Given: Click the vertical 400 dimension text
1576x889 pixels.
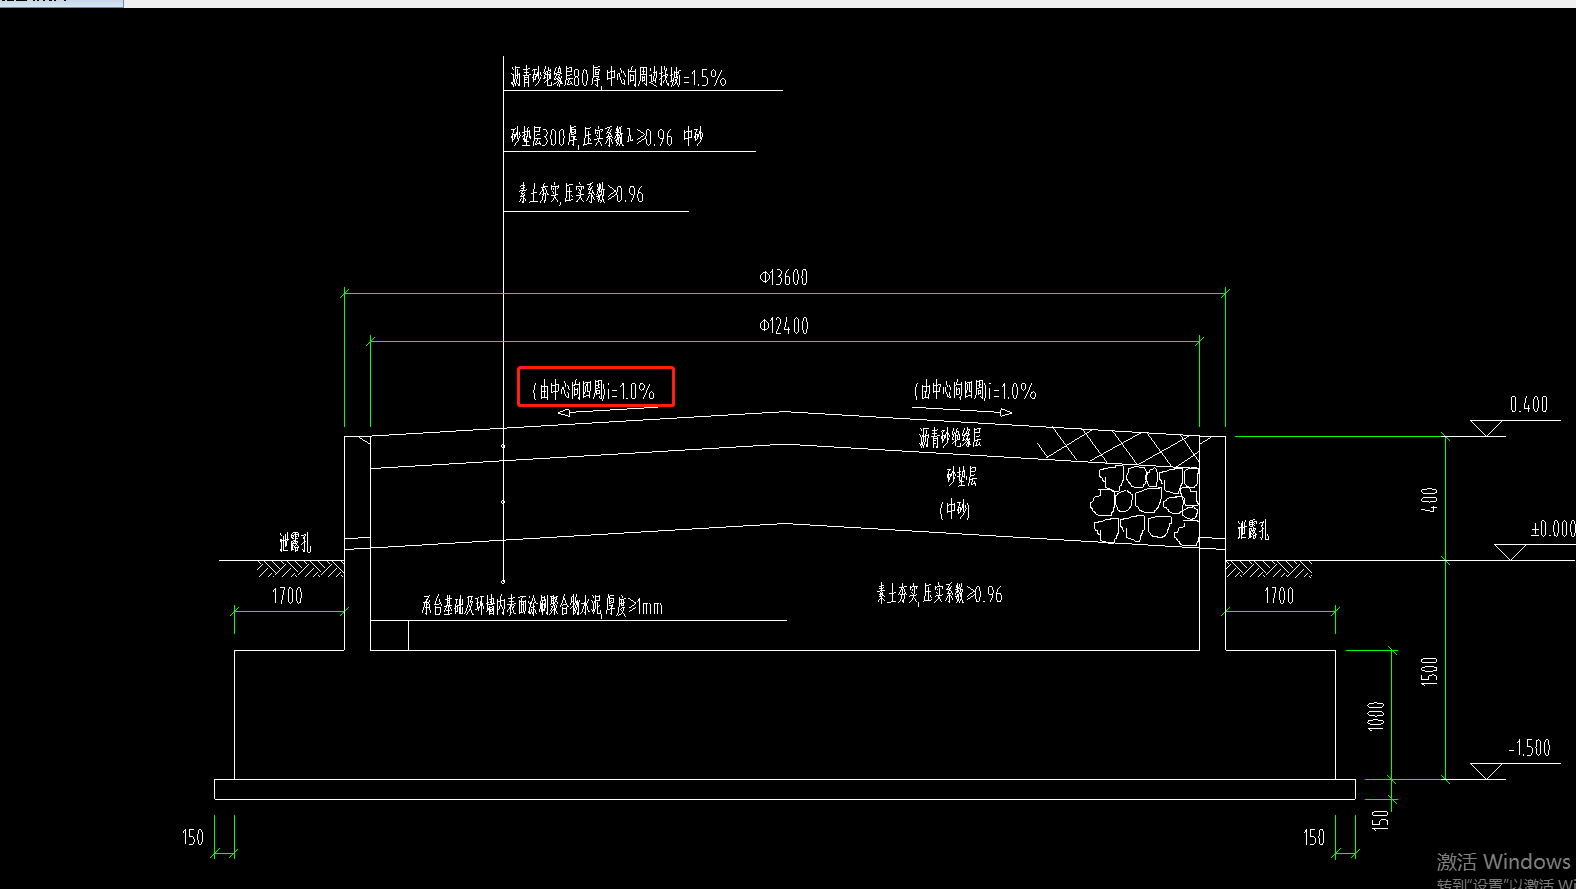Looking at the screenshot, I should click(1430, 500).
